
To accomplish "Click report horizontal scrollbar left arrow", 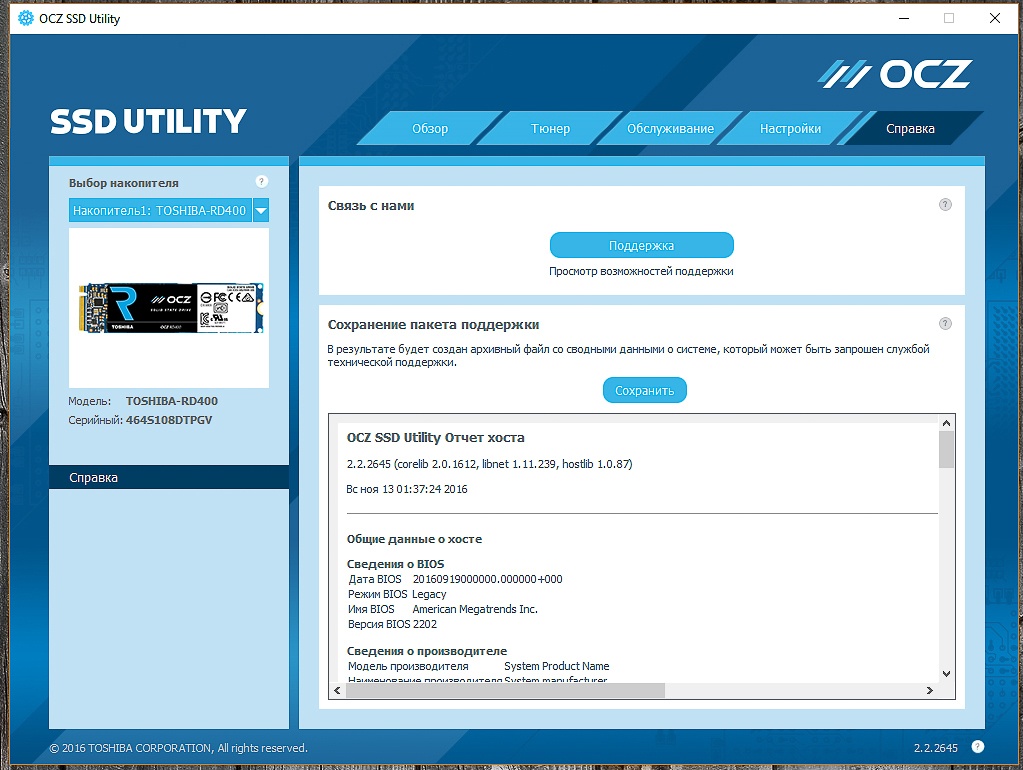I will tap(337, 690).
